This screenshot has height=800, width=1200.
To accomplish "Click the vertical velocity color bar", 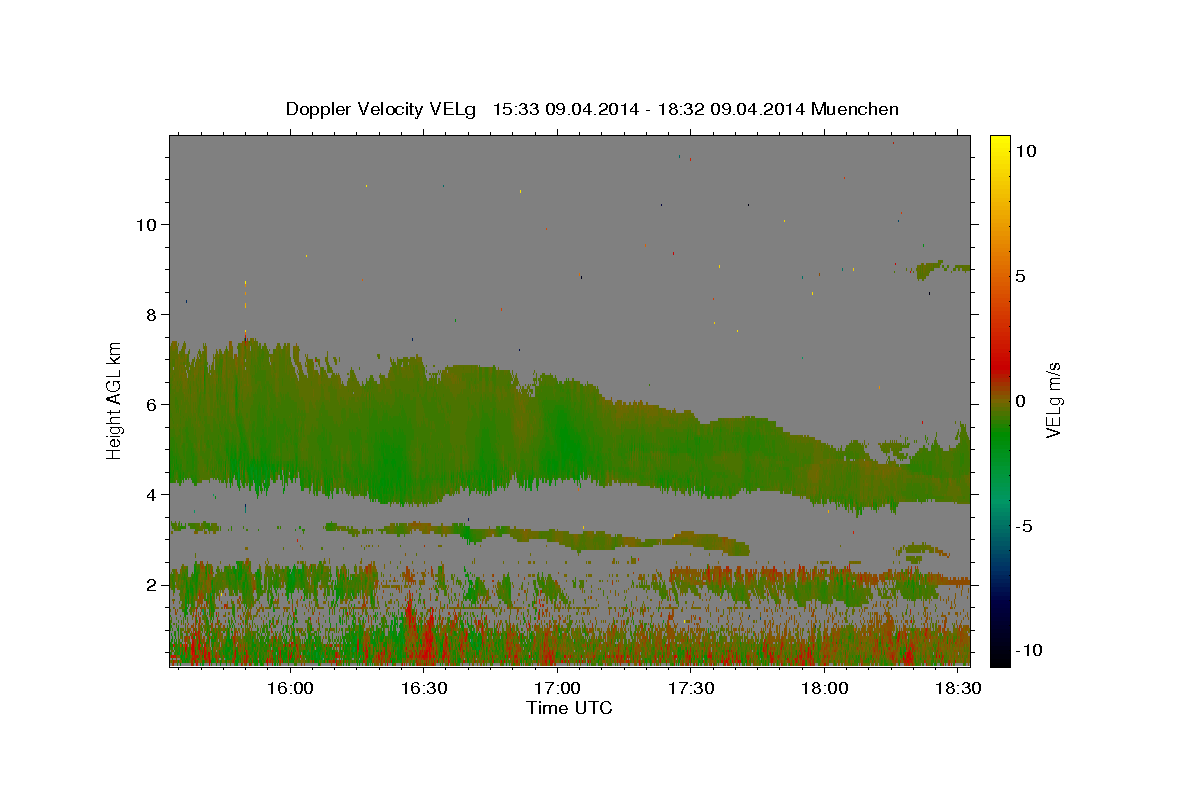I will pos(999,400).
